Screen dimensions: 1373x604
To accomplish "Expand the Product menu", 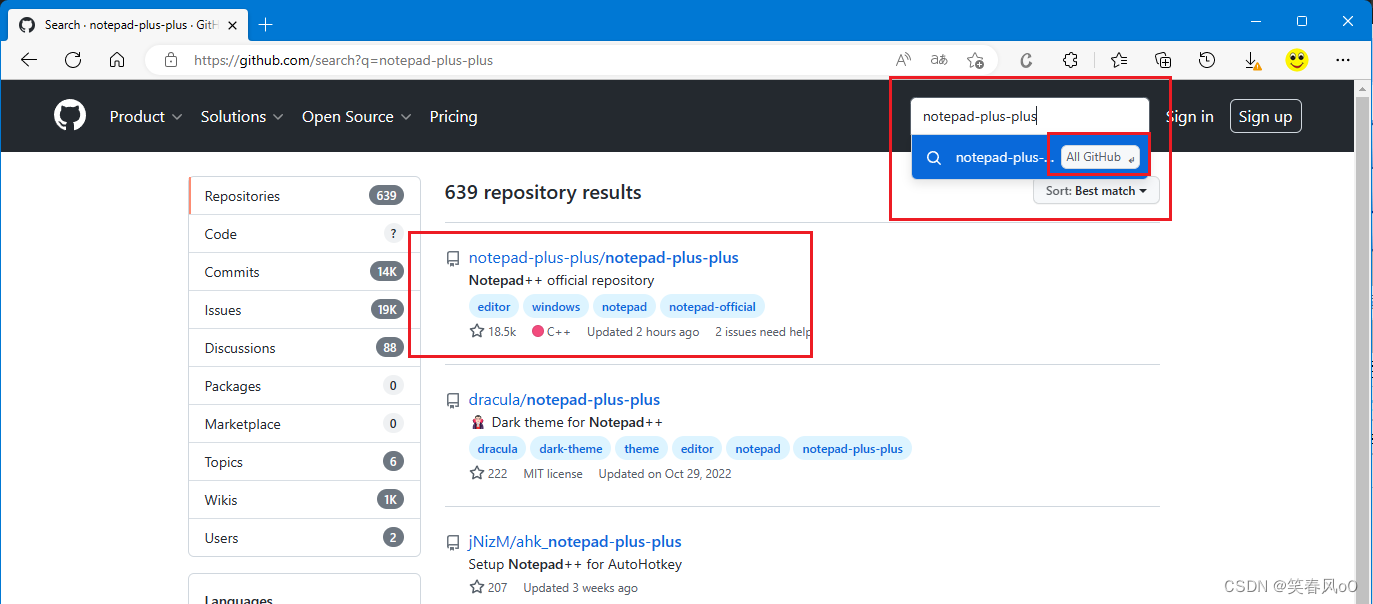I will click(146, 116).
